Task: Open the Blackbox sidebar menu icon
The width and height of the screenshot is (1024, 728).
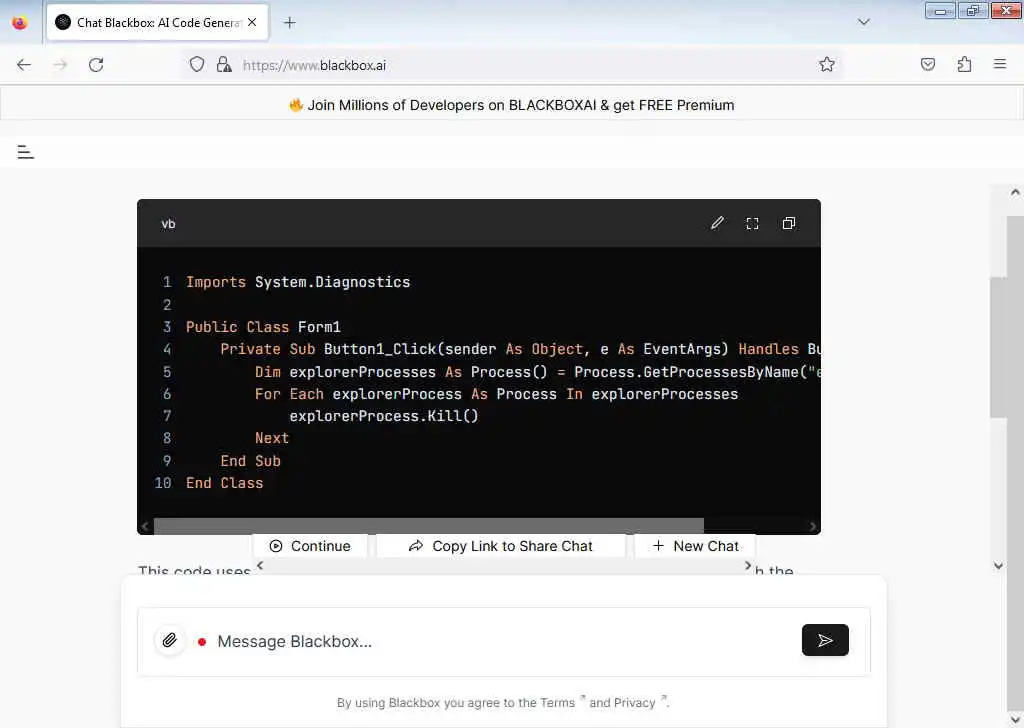Action: [25, 152]
